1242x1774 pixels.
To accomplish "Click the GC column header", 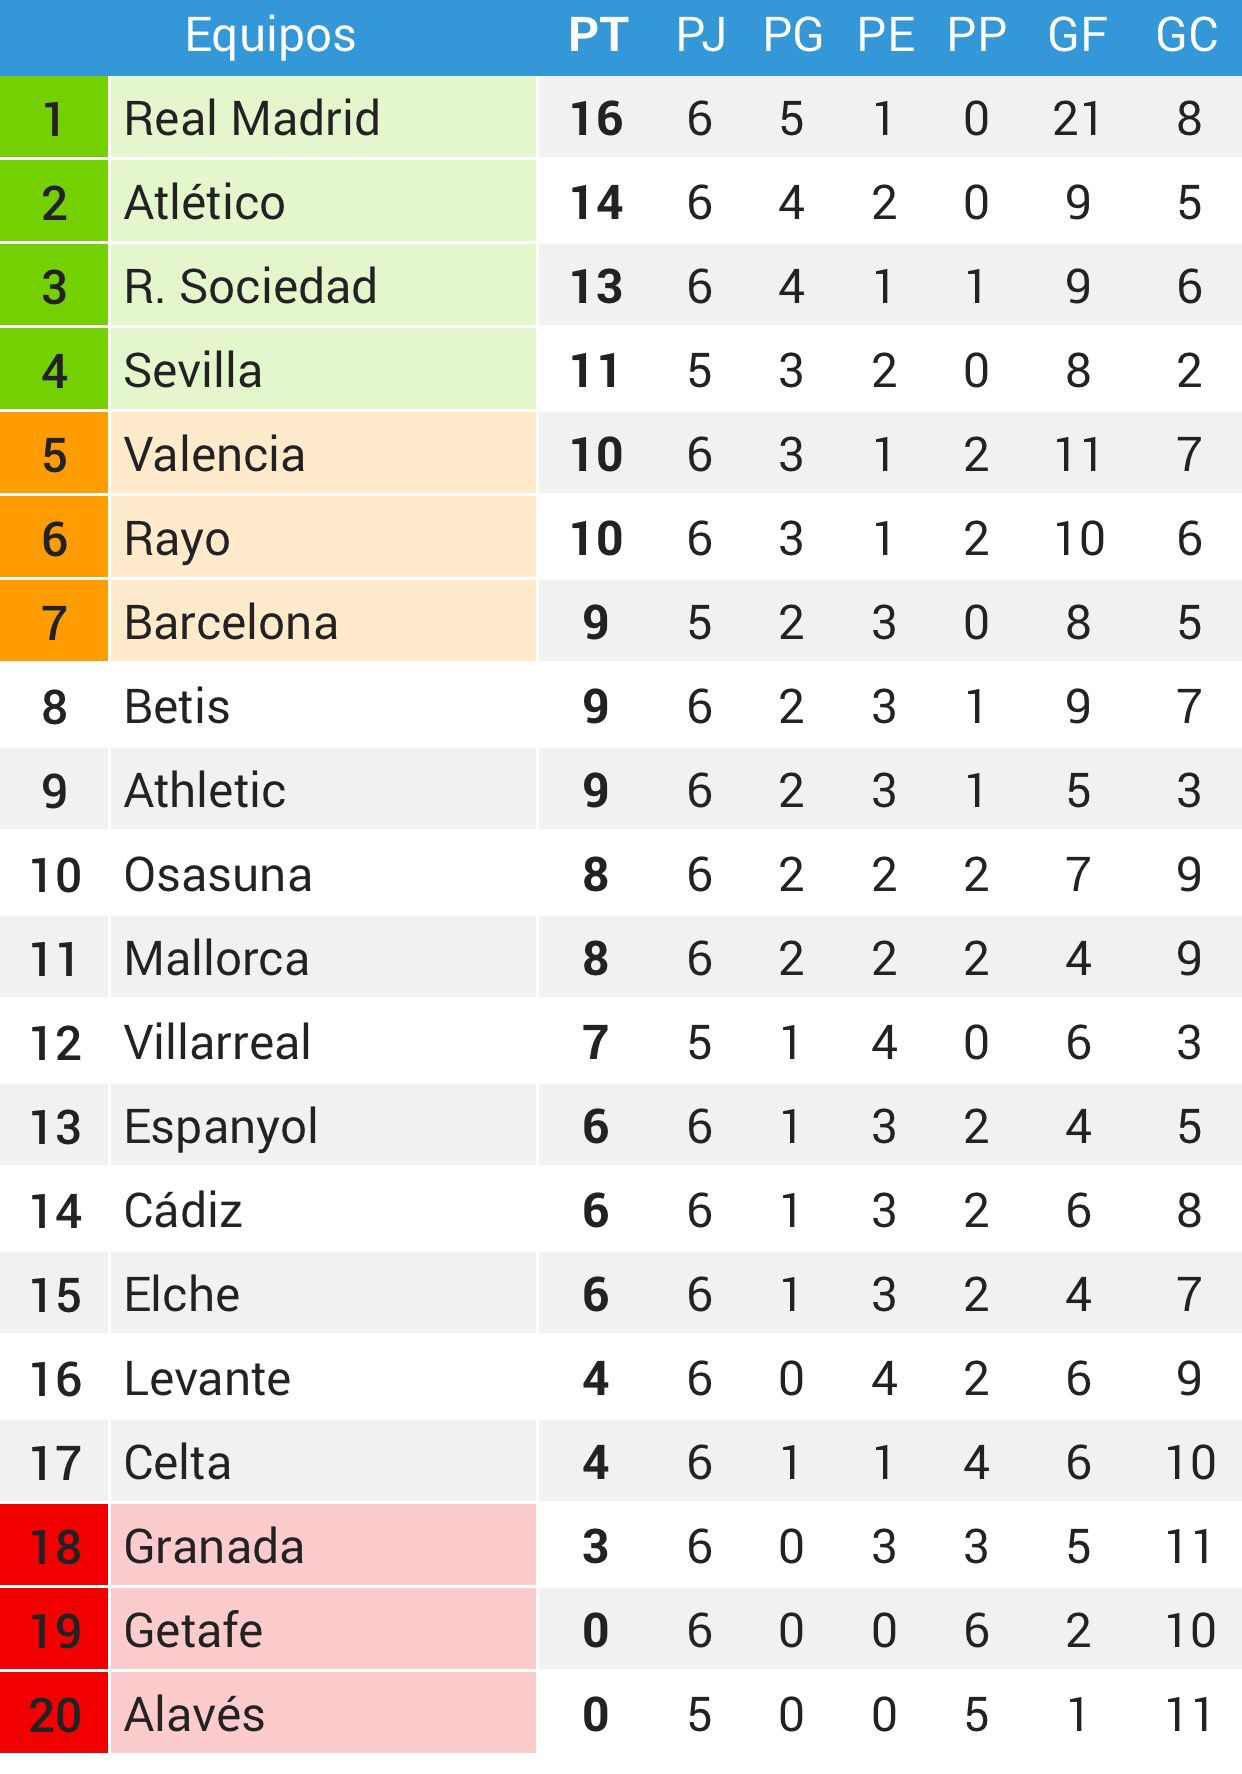I will (1187, 36).
